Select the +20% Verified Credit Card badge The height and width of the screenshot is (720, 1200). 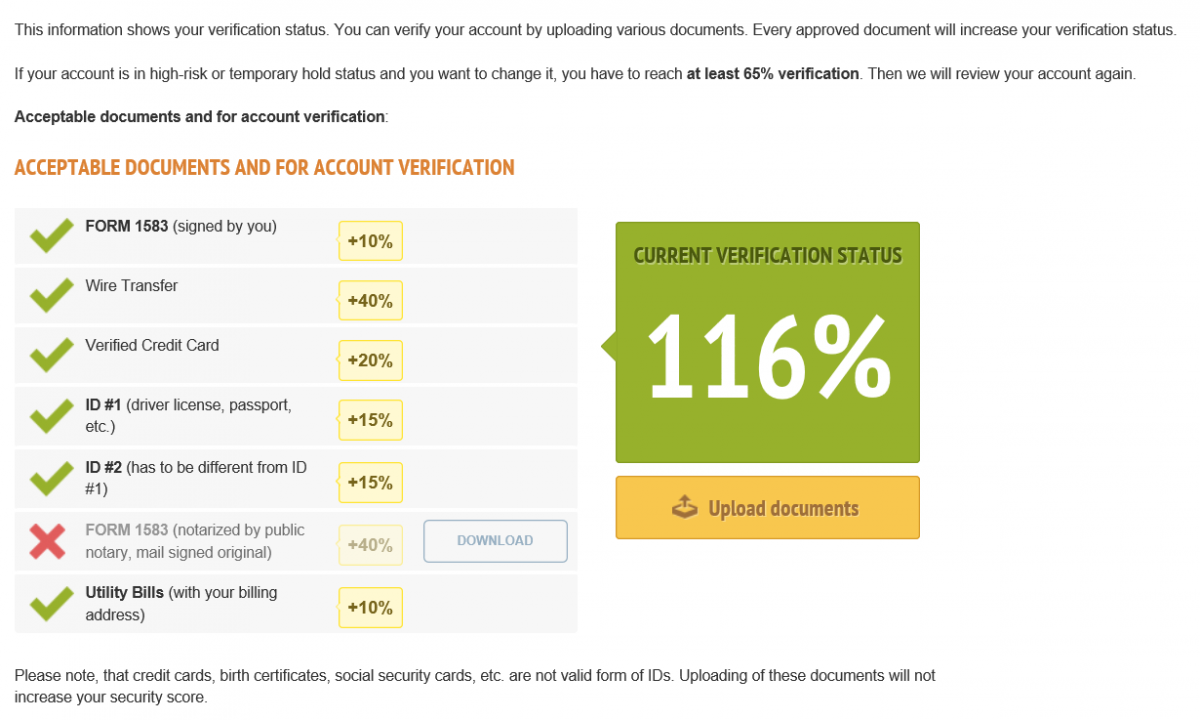370,360
